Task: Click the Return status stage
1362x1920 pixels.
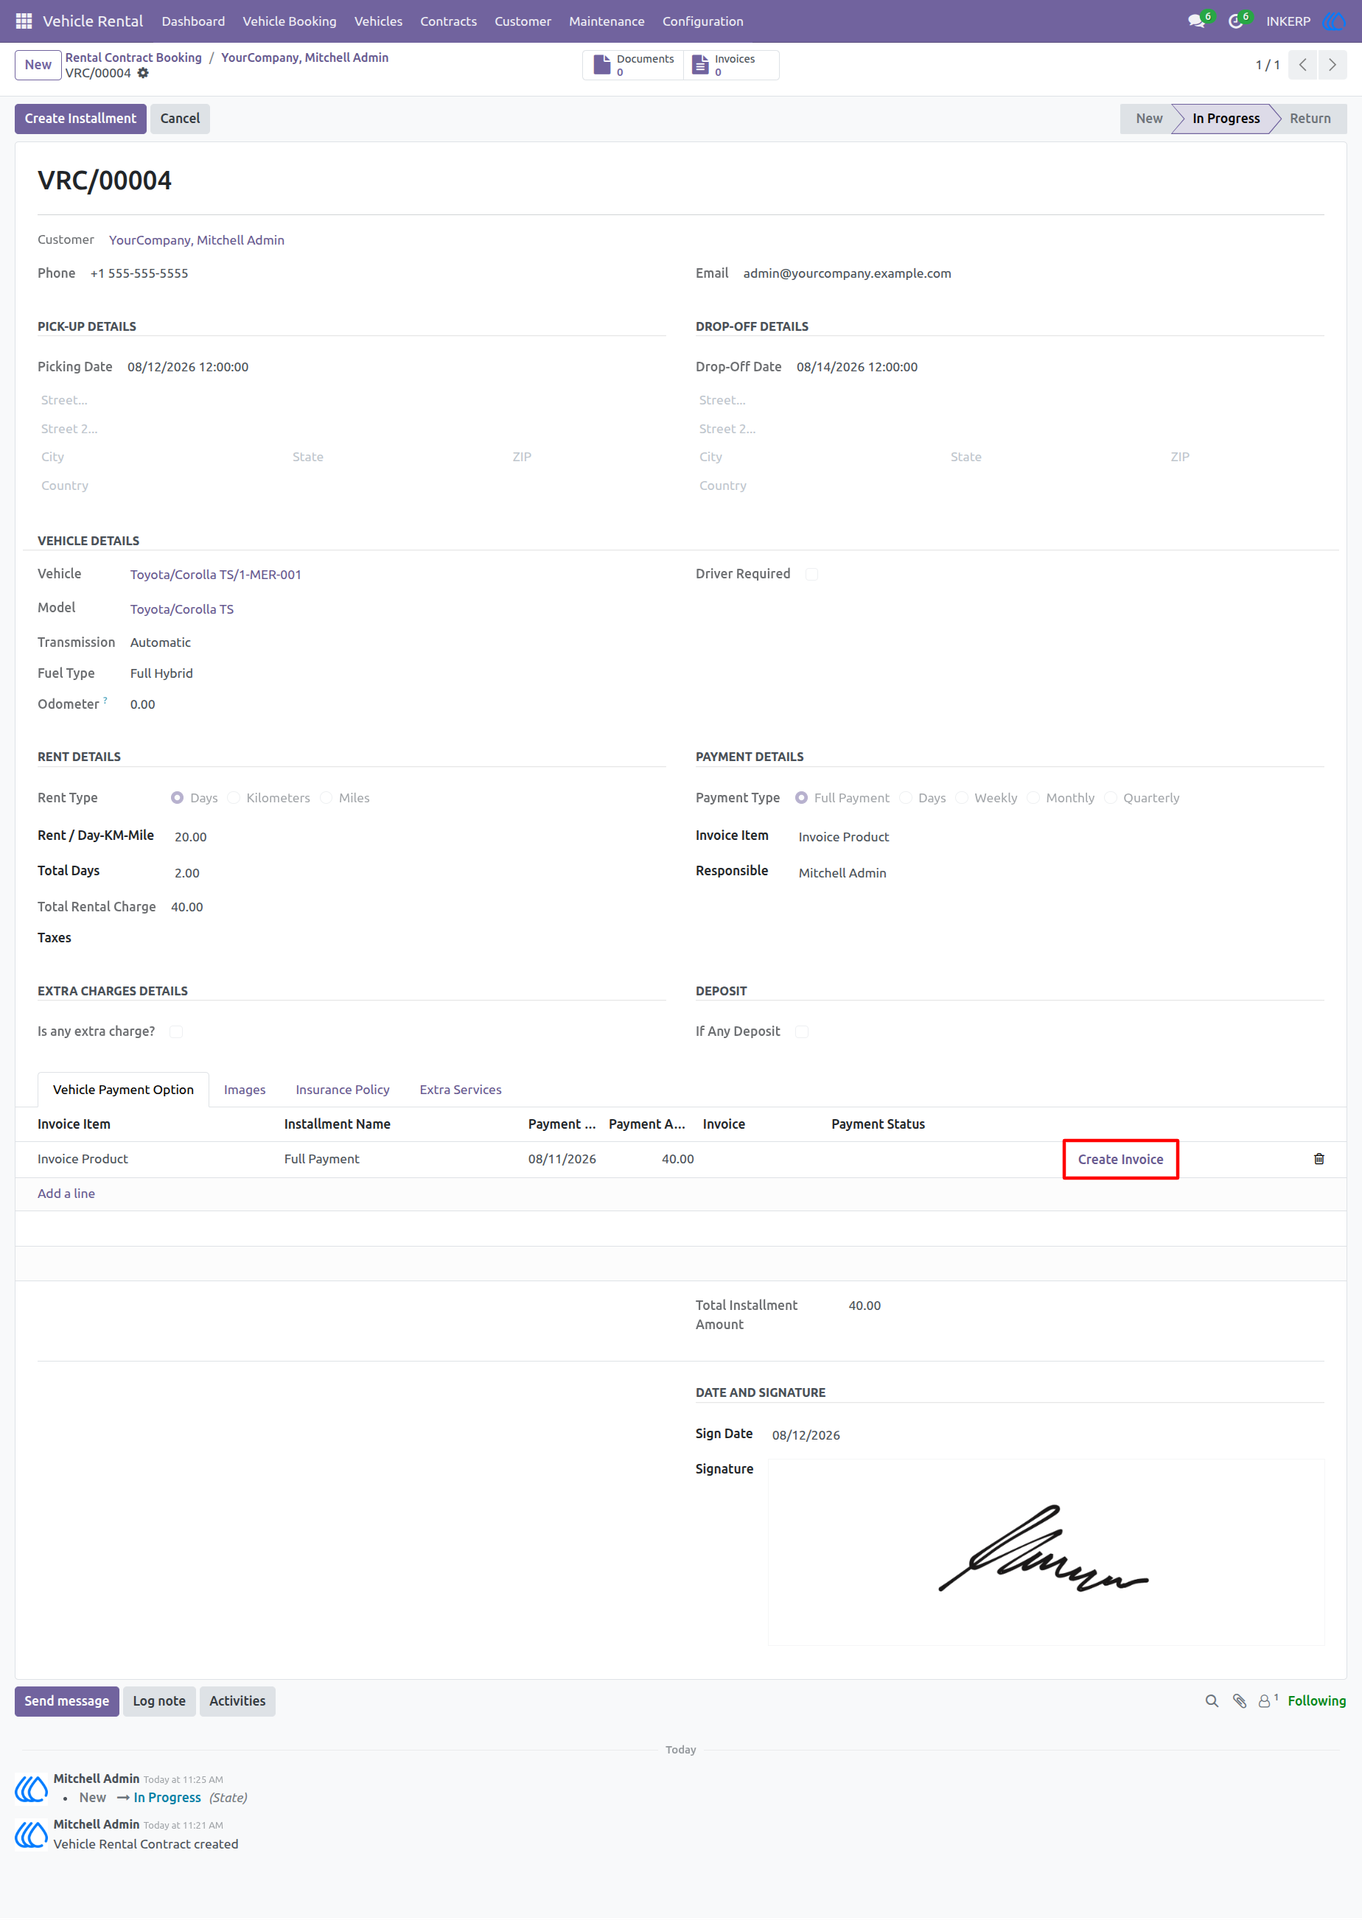Action: [x=1309, y=118]
